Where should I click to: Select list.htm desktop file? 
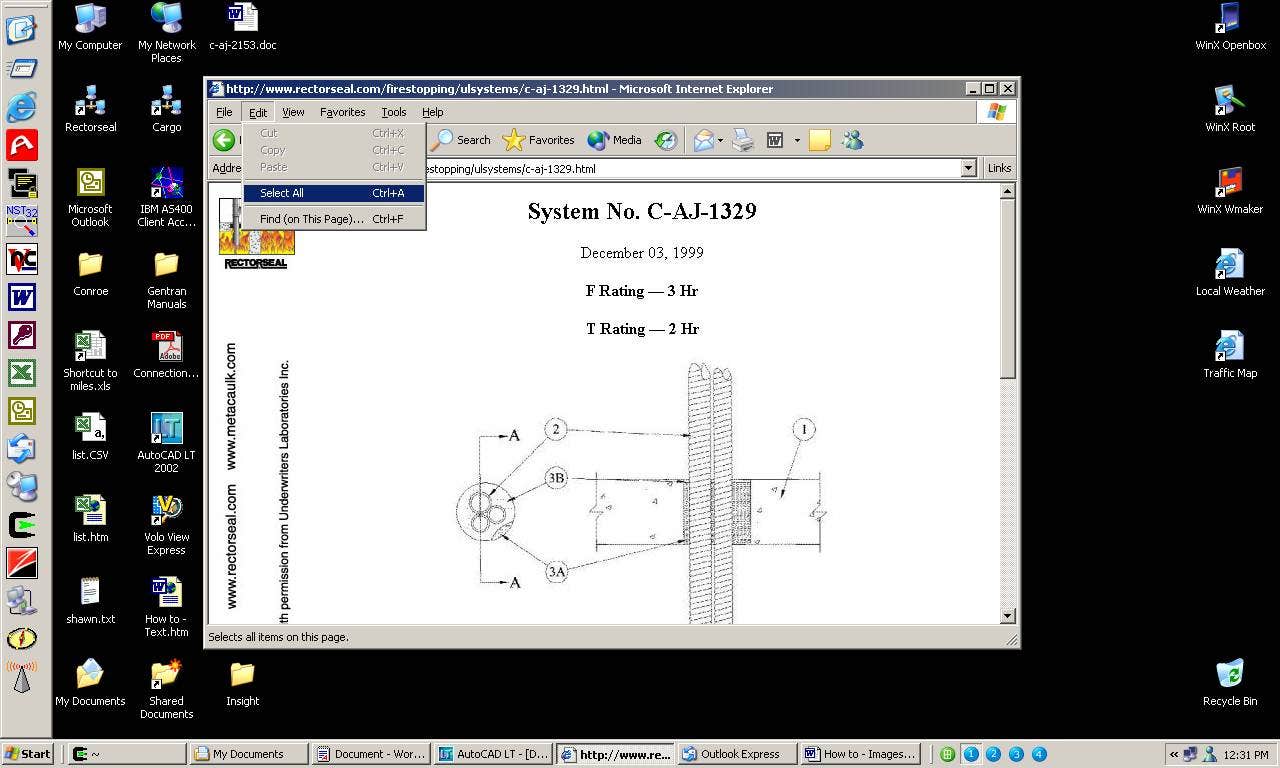click(90, 519)
